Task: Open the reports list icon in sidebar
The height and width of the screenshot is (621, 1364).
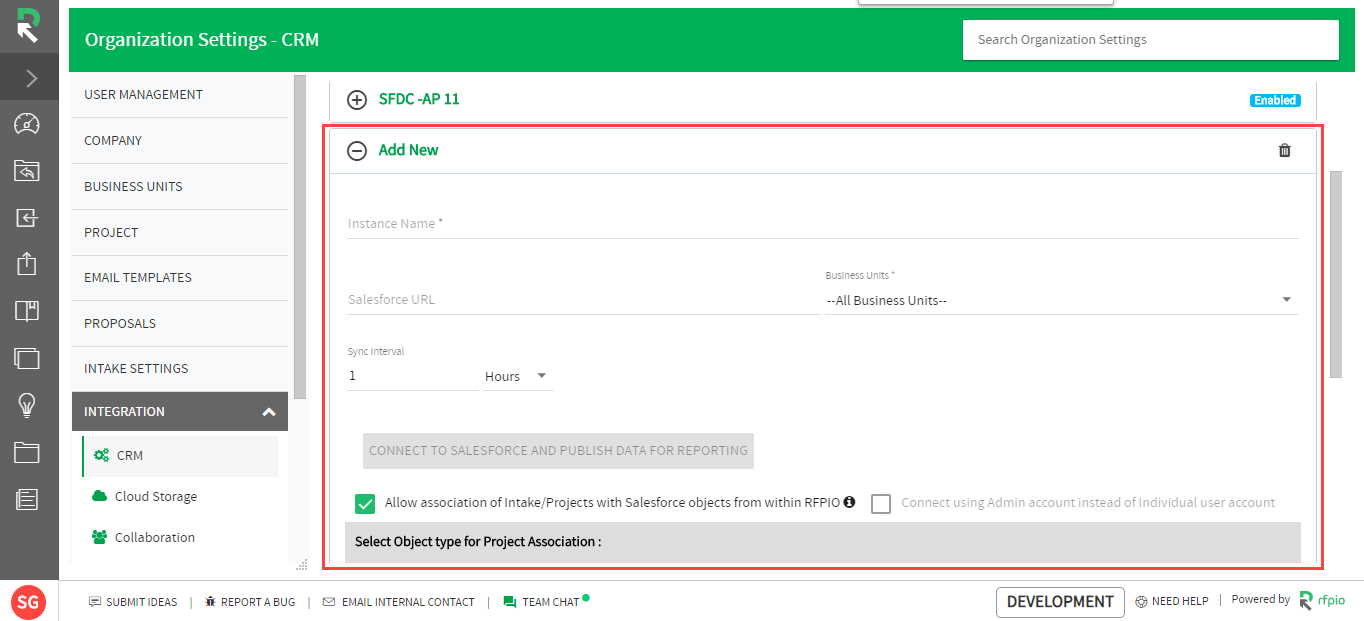Action: 27,498
